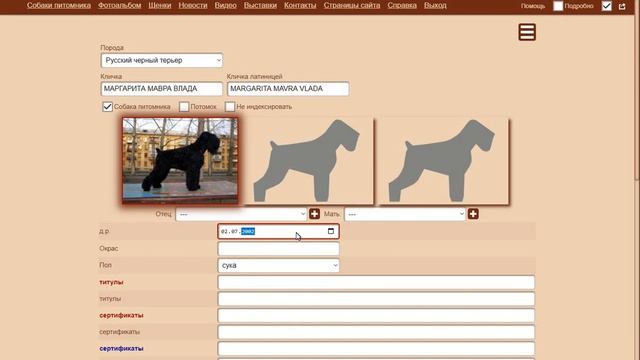Click the plus button next to Отец

click(314, 214)
